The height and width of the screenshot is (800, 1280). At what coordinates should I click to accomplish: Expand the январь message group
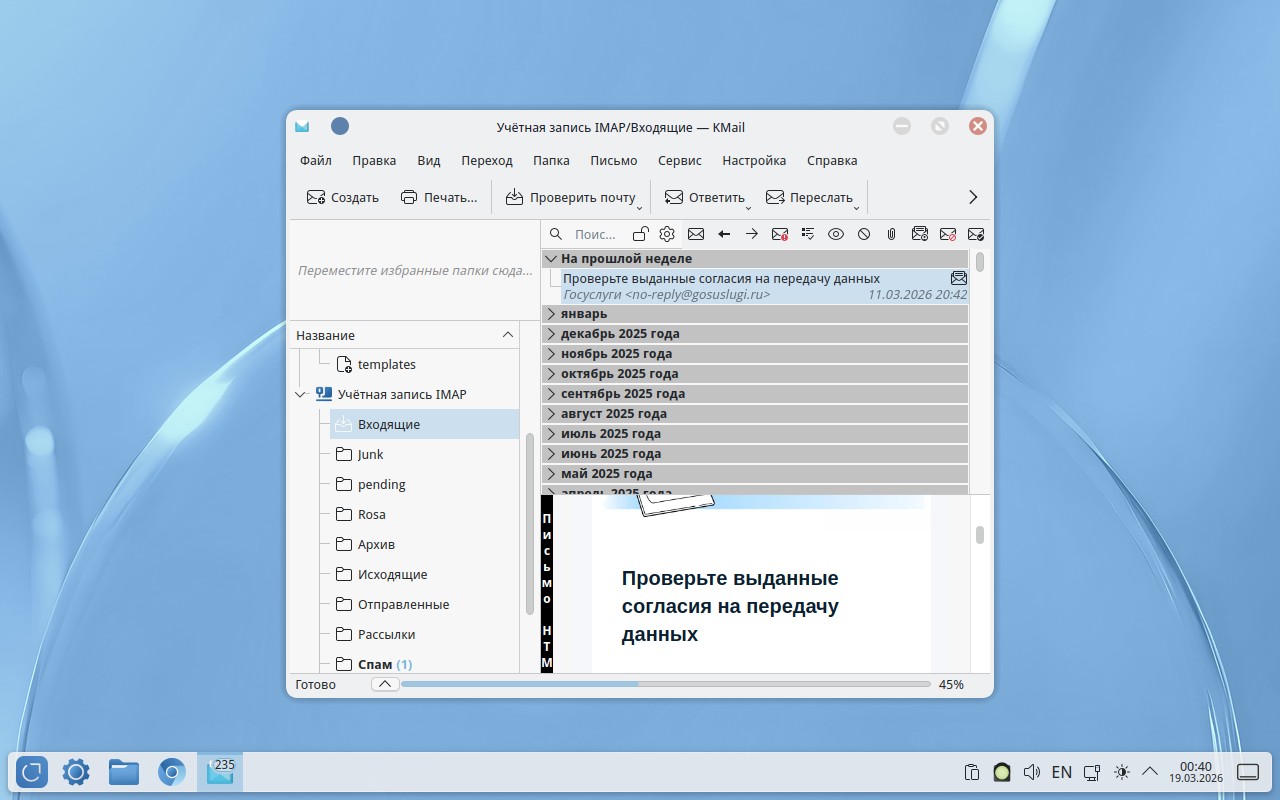[551, 314]
